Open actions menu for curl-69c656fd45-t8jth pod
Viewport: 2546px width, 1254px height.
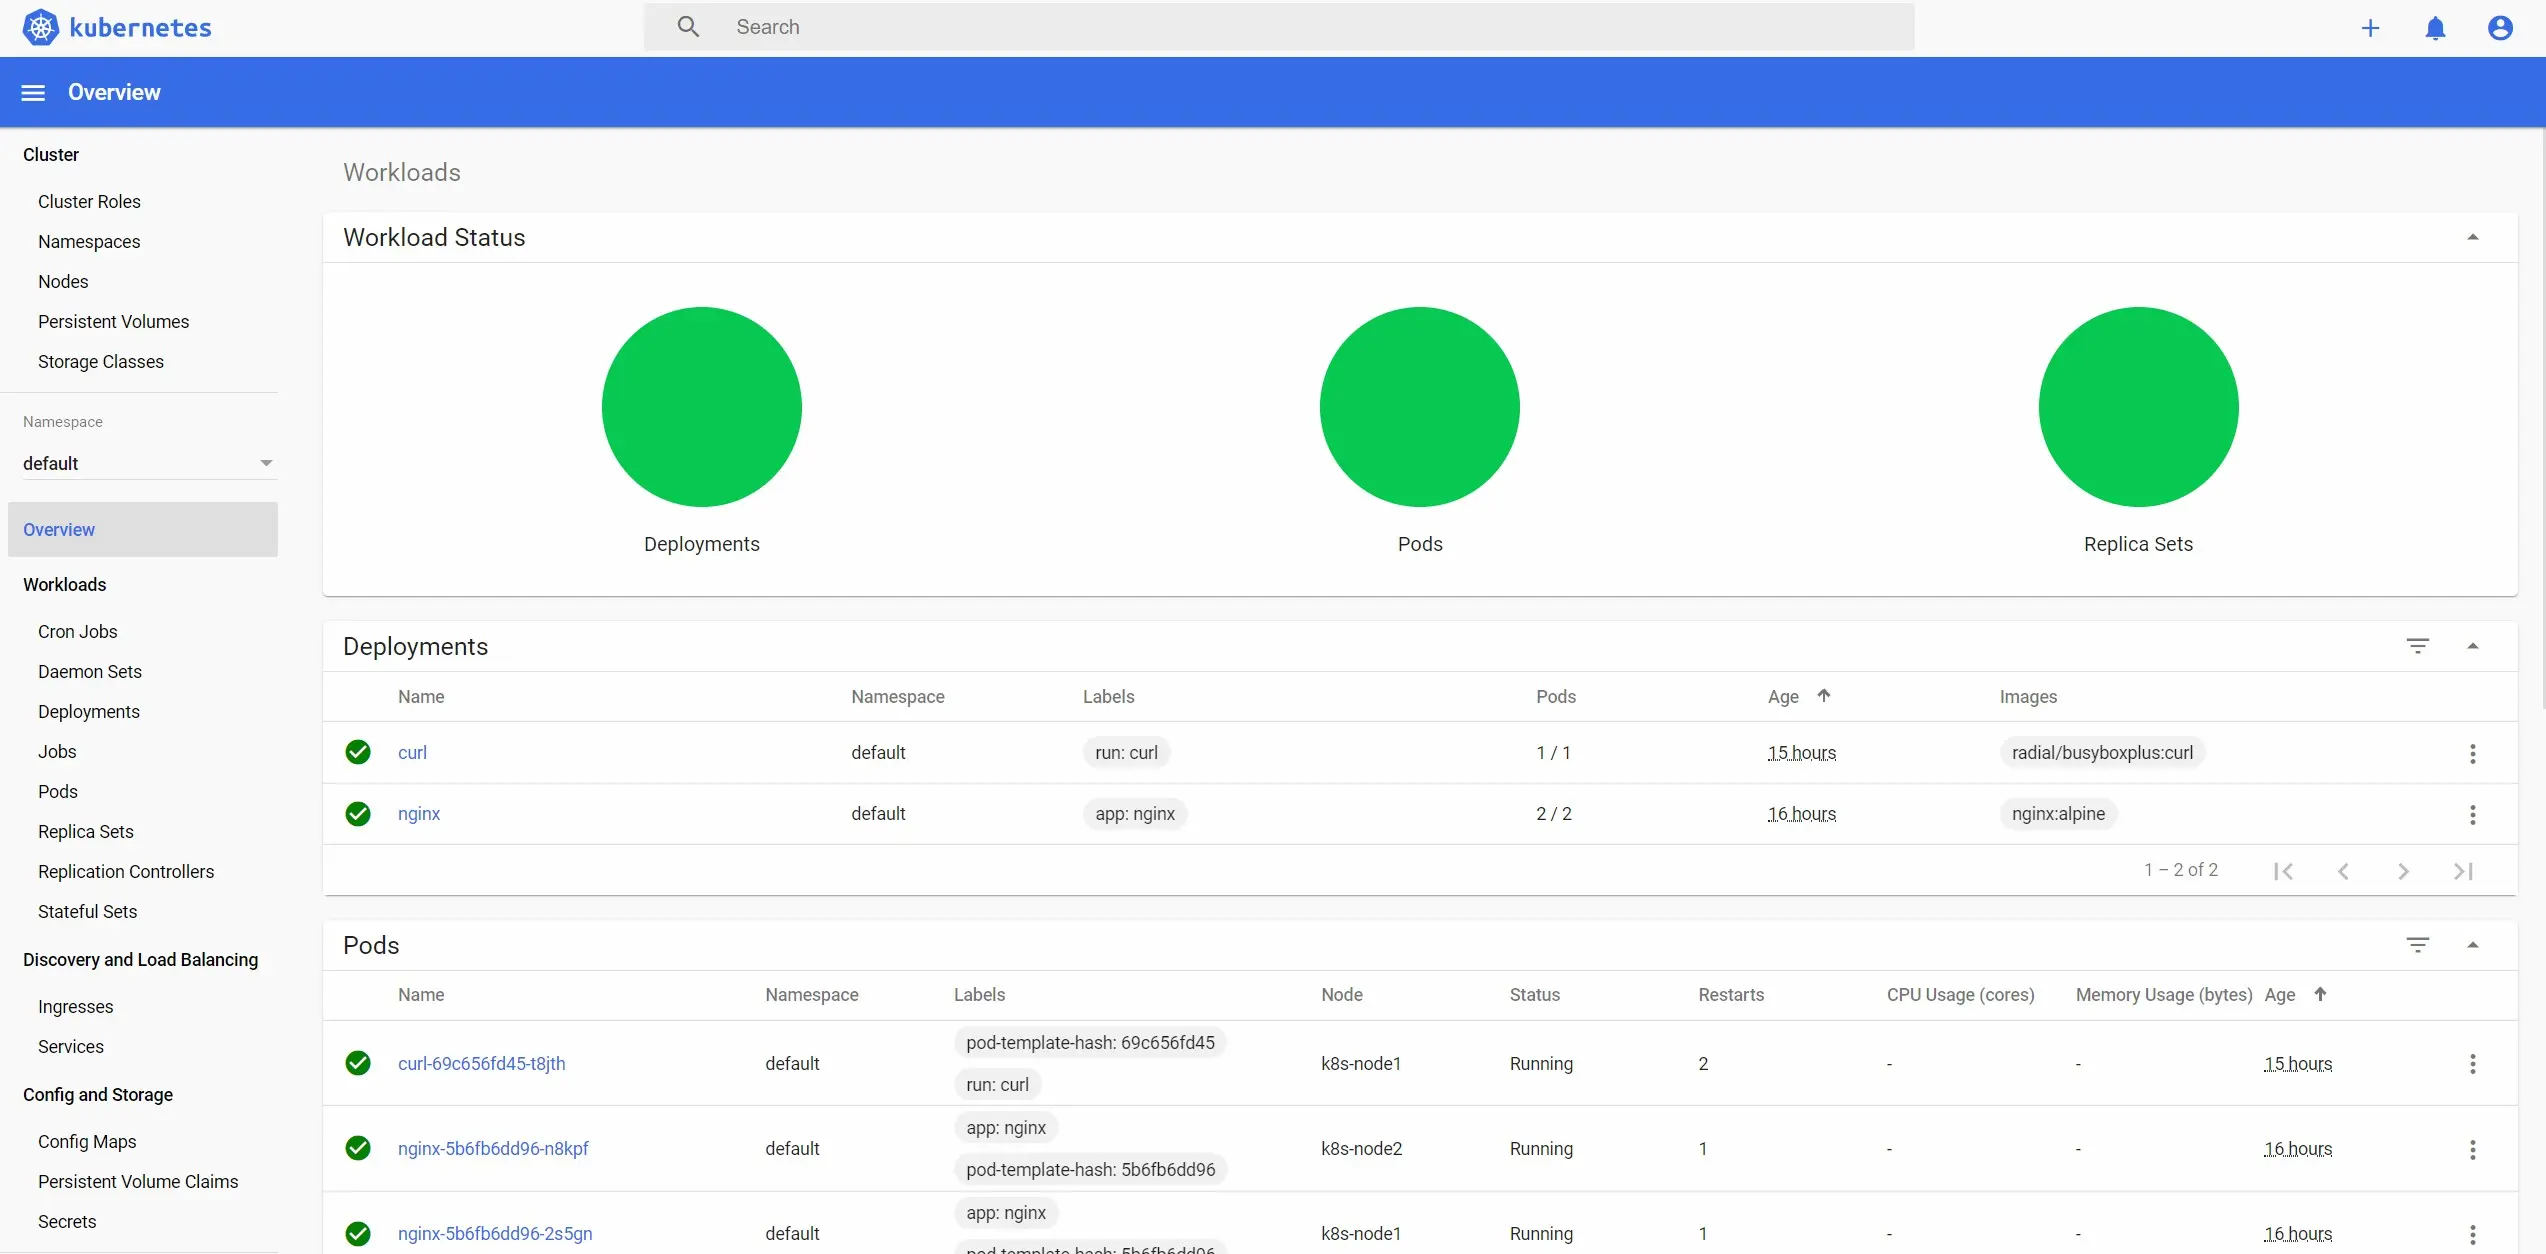[2472, 1064]
